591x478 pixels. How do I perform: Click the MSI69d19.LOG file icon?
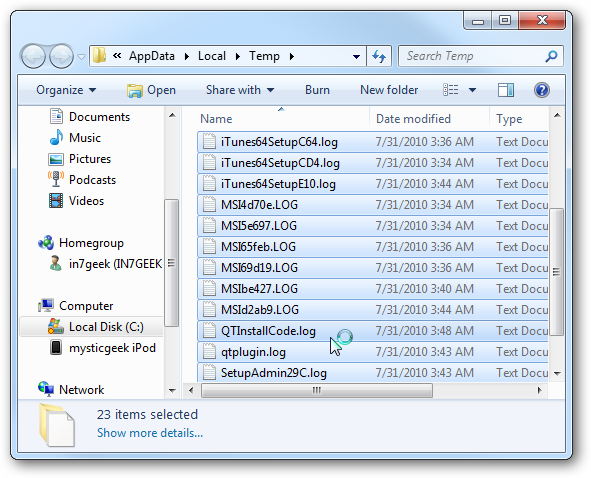(209, 268)
